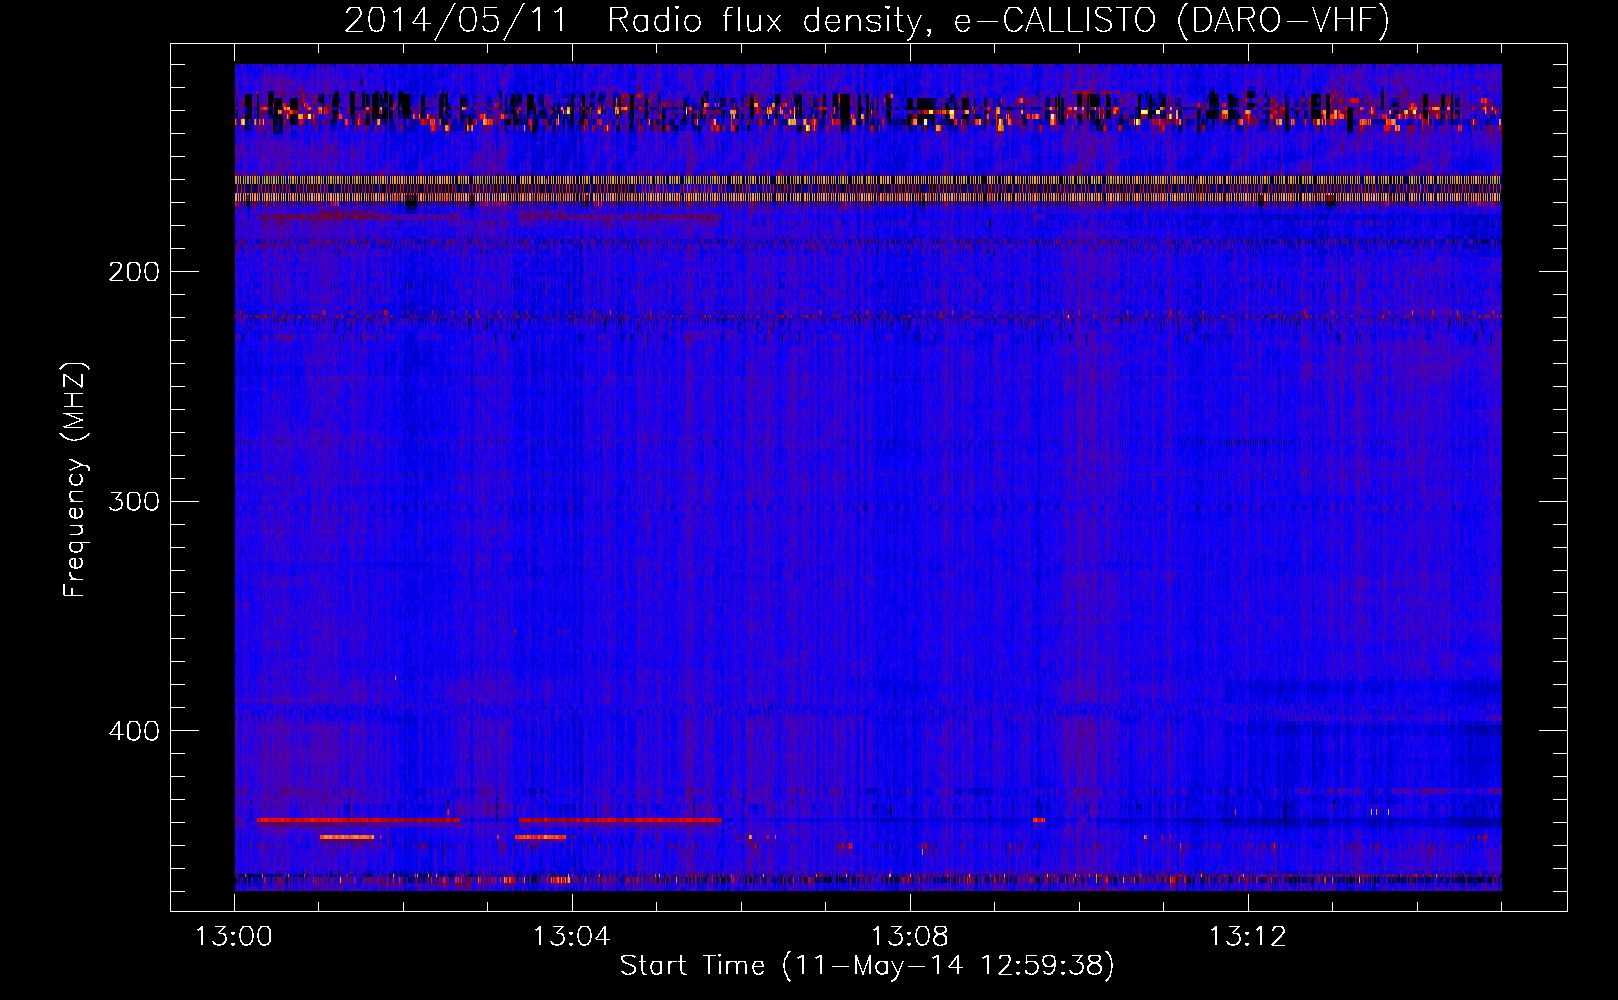Screen dimensions: 1618x1000
Task: Click the '13:12' time tick label
Action: point(1247,937)
